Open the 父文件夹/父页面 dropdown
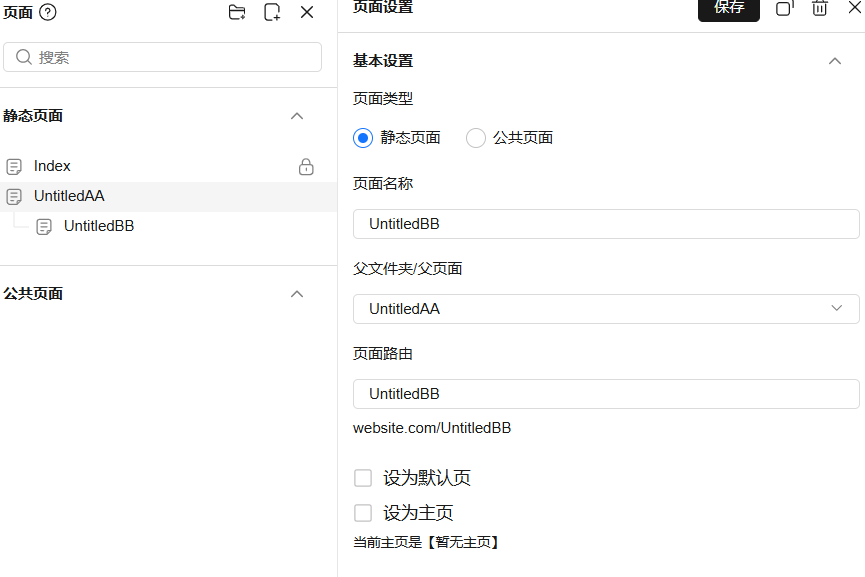 click(606, 309)
